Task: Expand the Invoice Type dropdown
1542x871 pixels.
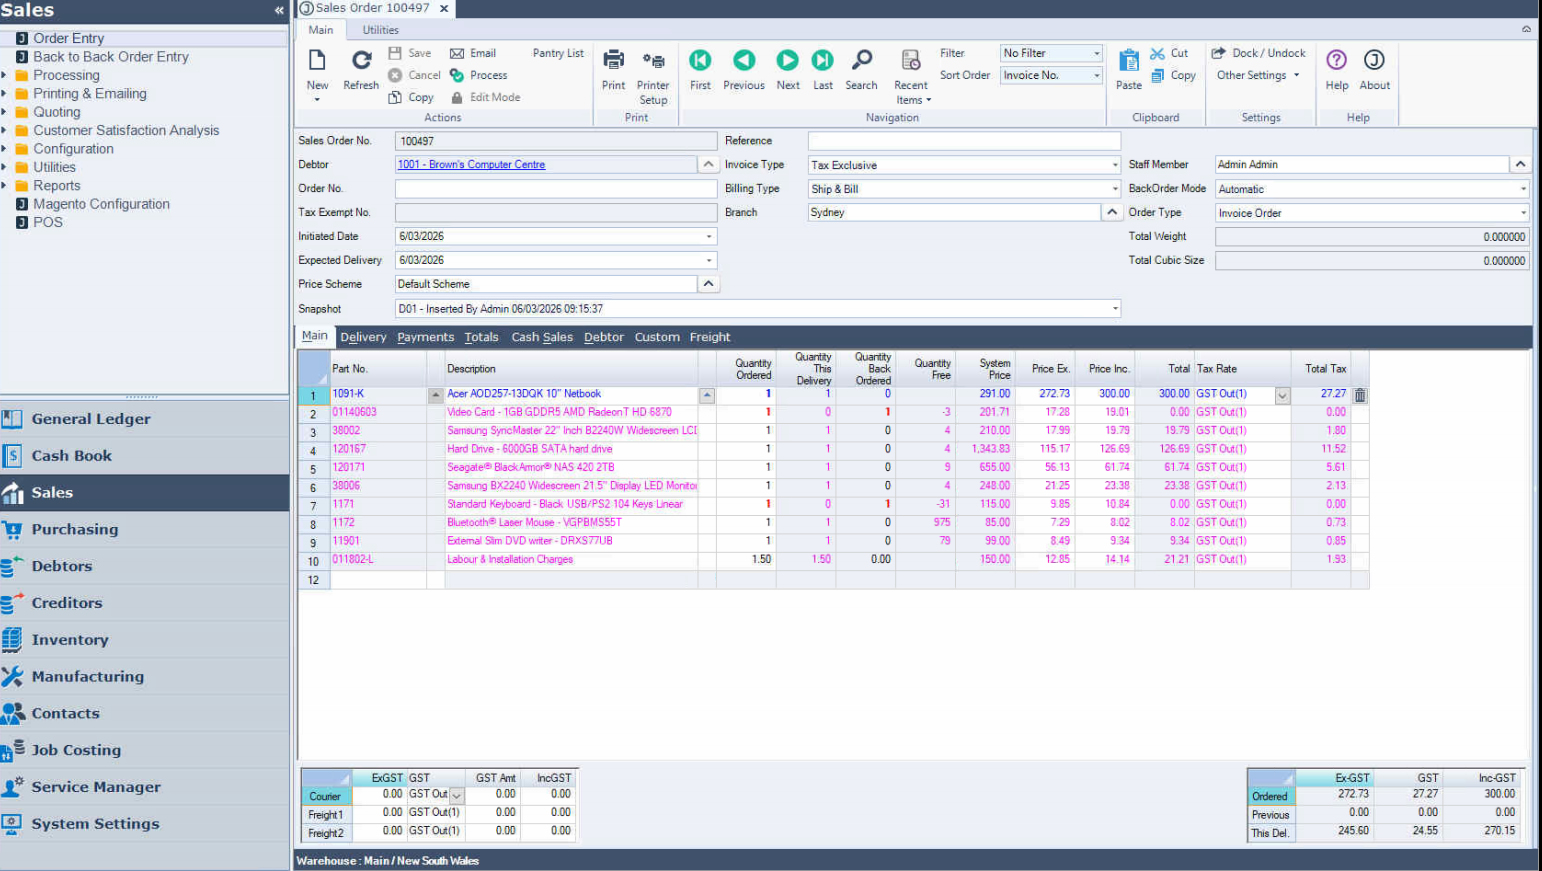Action: (x=1114, y=165)
